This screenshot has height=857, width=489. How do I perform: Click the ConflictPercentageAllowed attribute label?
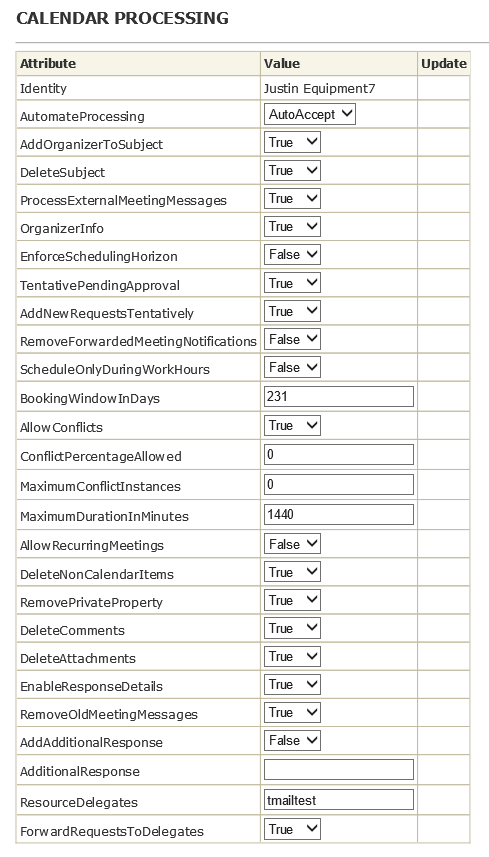[x=101, y=456]
